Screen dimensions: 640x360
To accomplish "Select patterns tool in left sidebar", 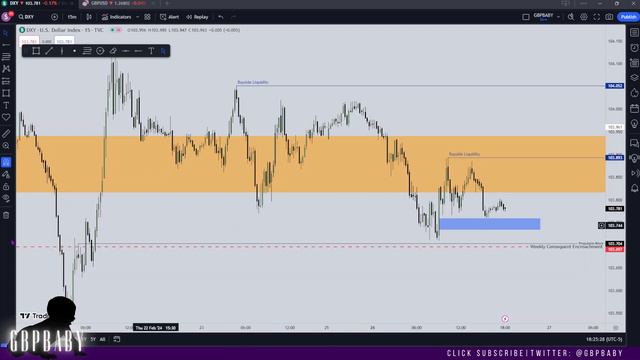I will tap(6, 69).
